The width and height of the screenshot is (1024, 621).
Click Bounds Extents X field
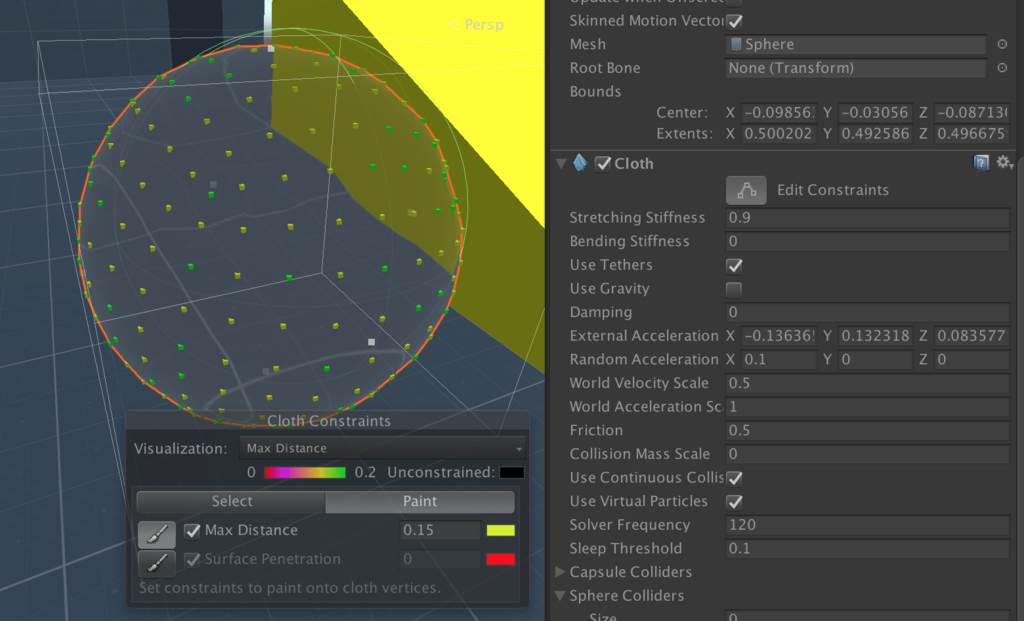click(x=778, y=134)
